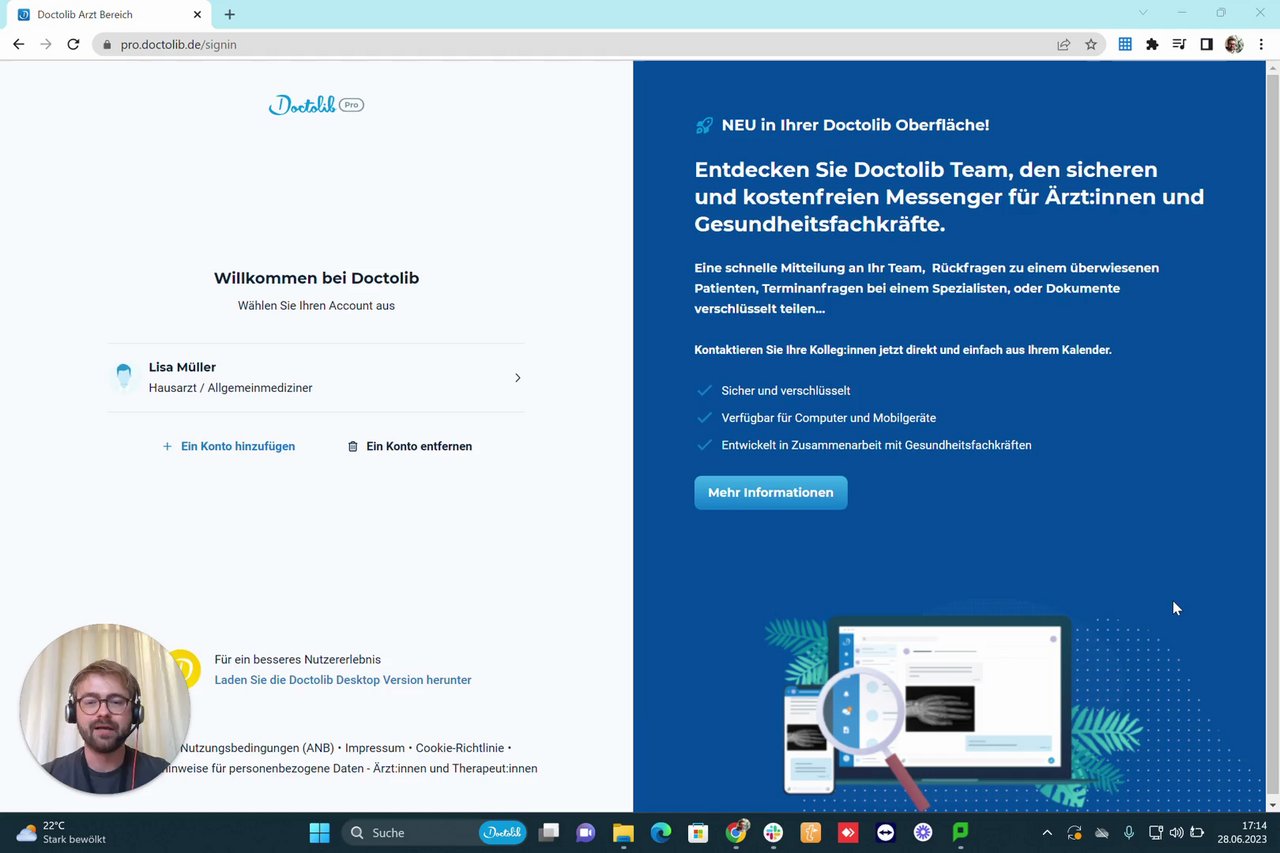Open account via Lisa Müller chevron arrow
This screenshot has width=1280, height=853.
coord(517,378)
